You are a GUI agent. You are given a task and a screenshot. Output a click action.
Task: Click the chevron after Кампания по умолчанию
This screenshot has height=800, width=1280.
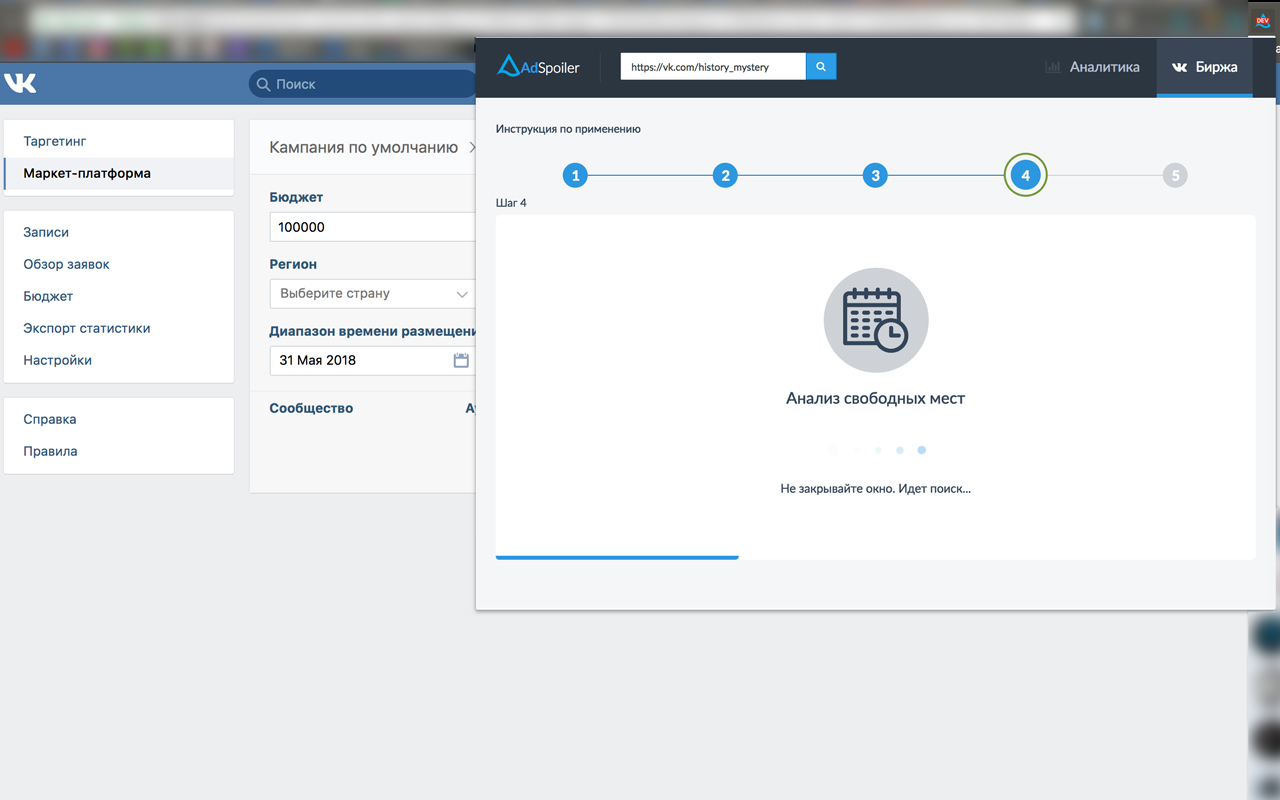pyautogui.click(x=471, y=148)
